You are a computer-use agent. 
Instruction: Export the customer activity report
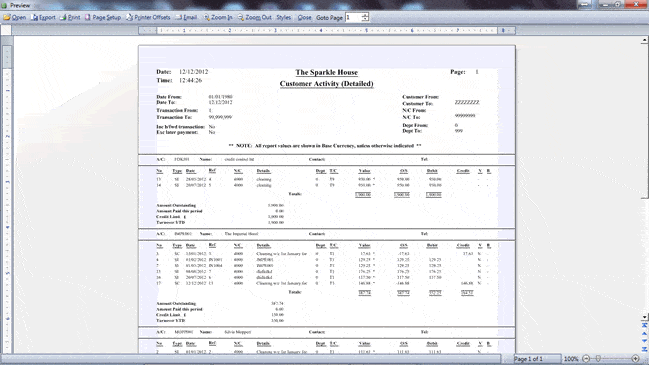(43, 17)
